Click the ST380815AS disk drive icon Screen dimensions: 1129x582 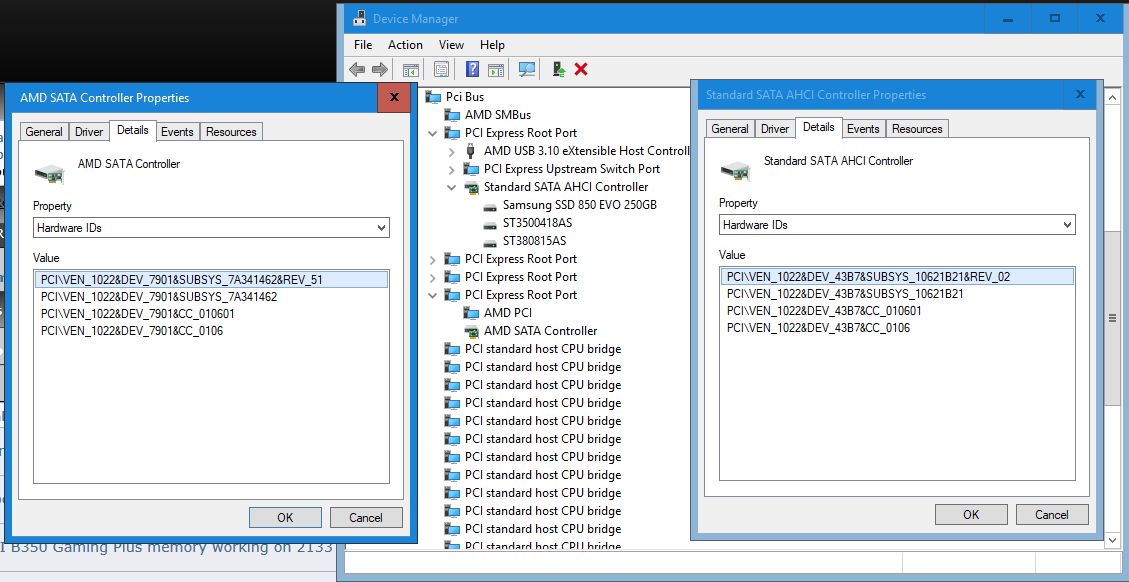tap(490, 241)
